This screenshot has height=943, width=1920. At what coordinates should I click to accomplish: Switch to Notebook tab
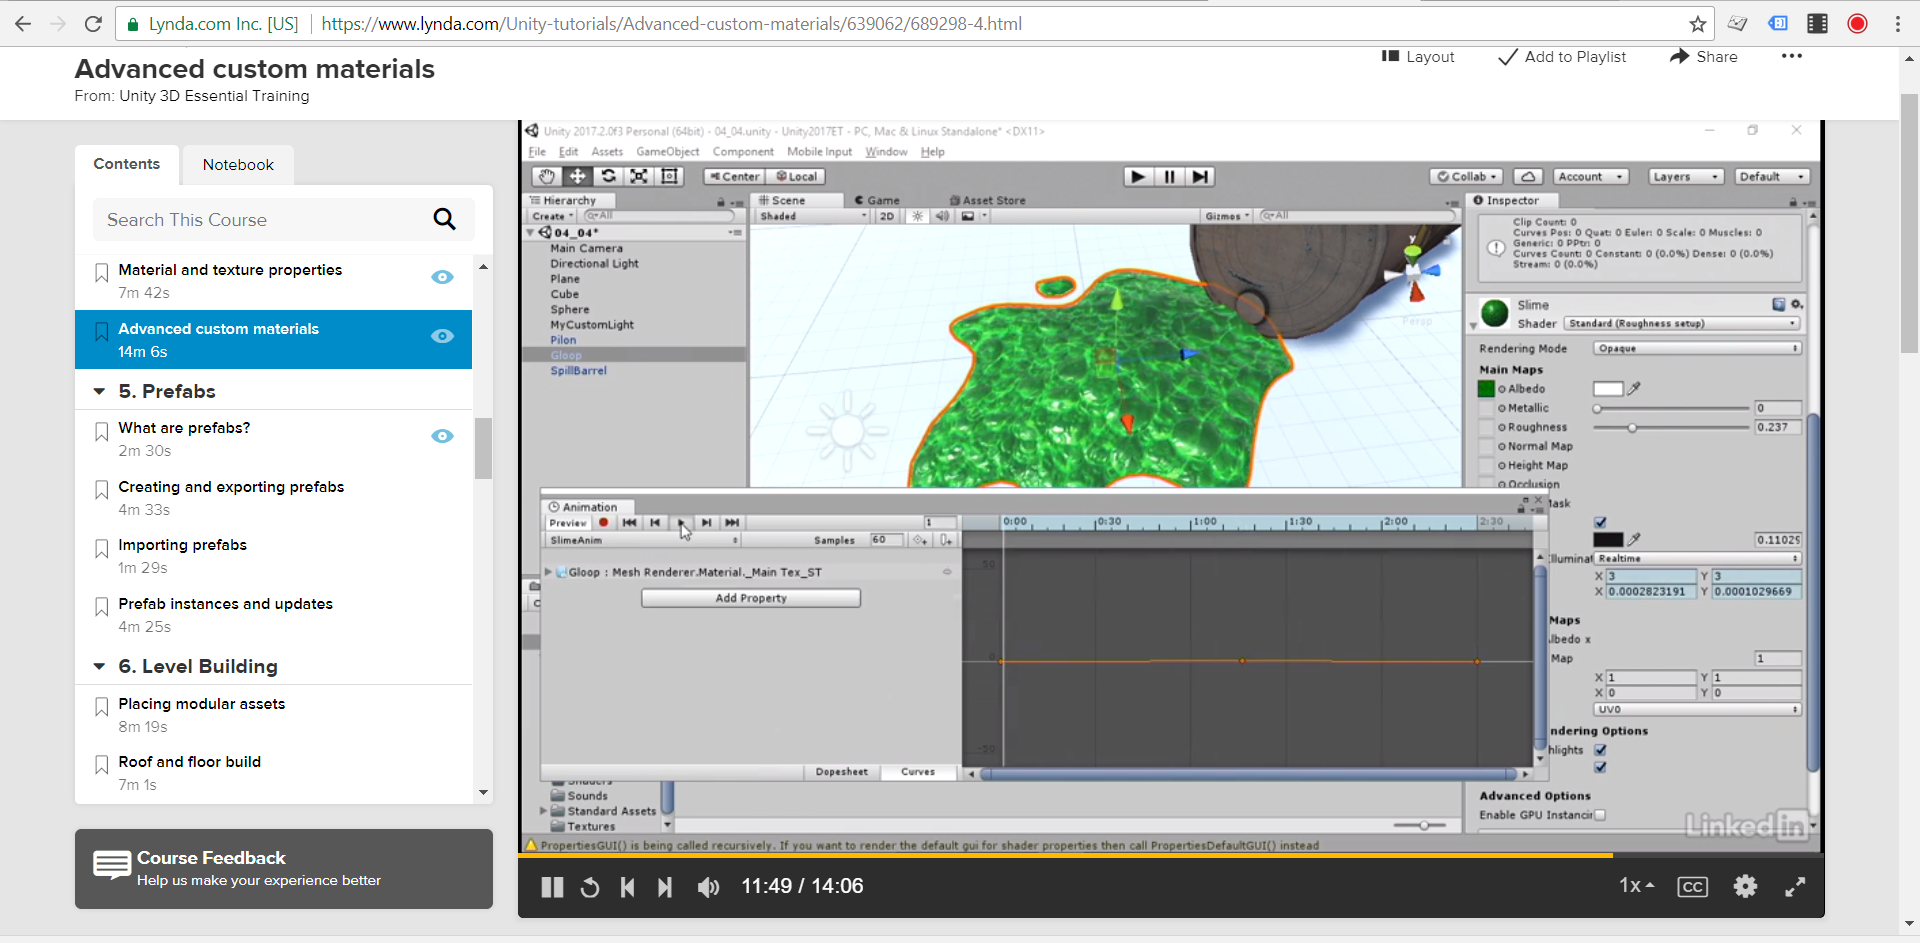coord(238,165)
